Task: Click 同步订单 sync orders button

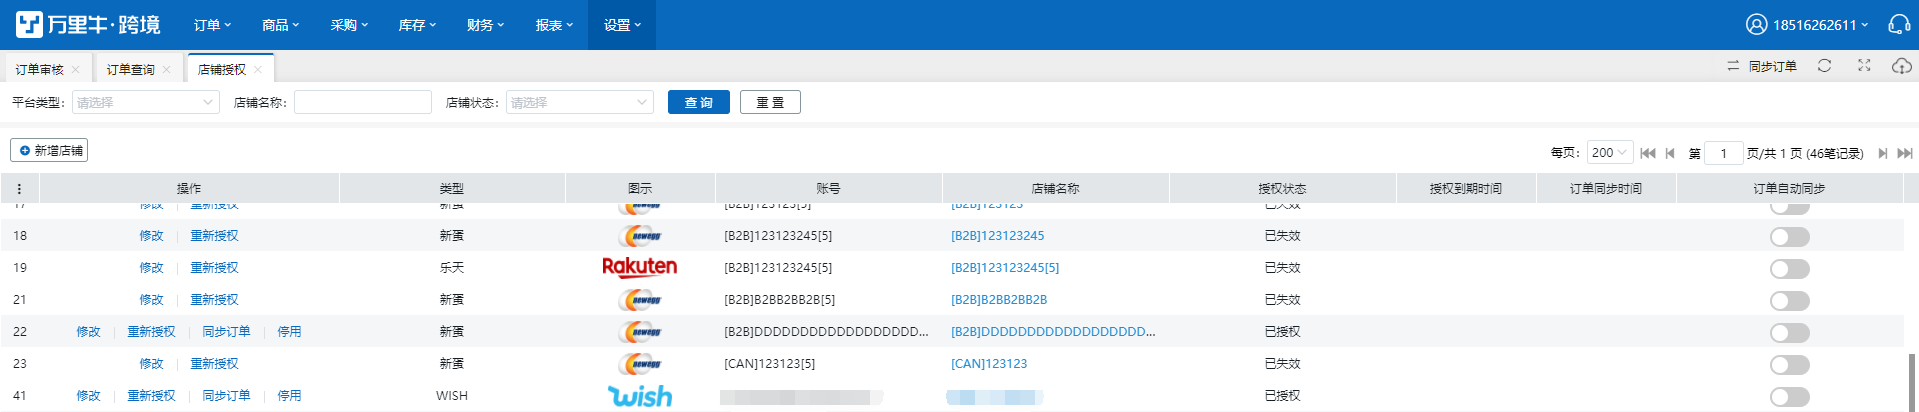Action: (x=1762, y=66)
